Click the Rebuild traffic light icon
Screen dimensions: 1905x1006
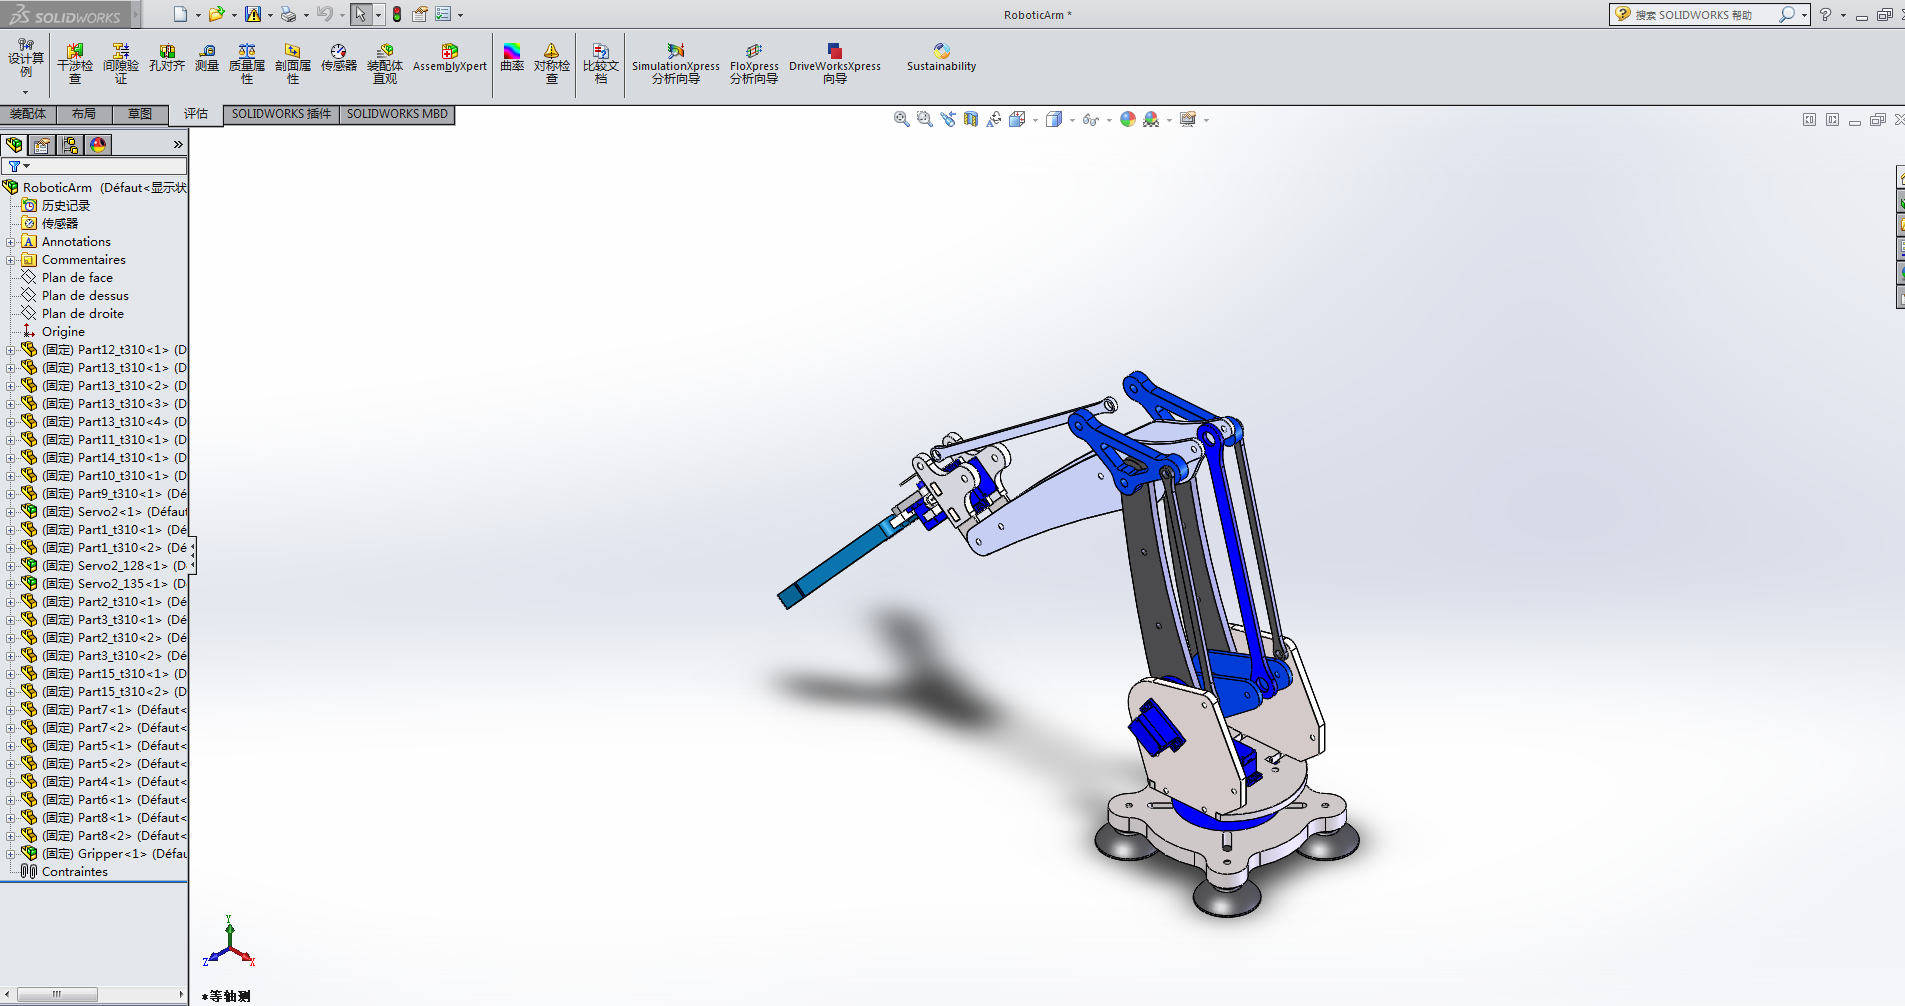tap(397, 14)
